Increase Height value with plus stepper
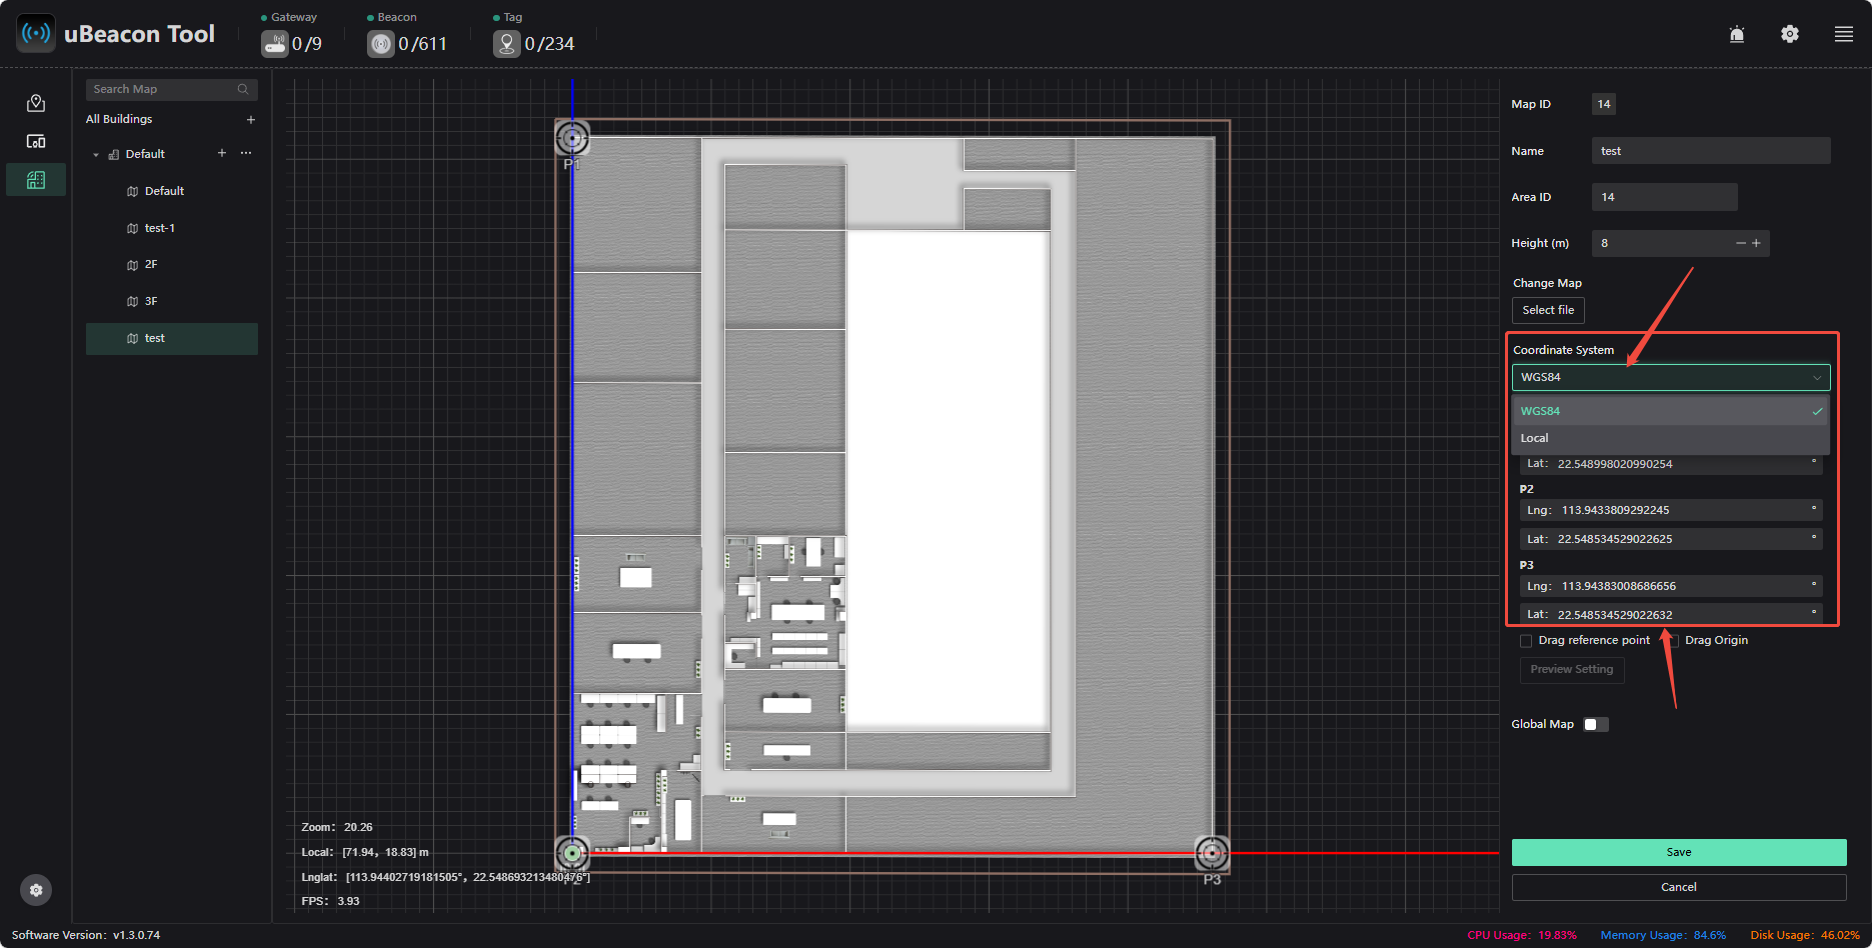This screenshot has width=1872, height=948. coord(1756,243)
